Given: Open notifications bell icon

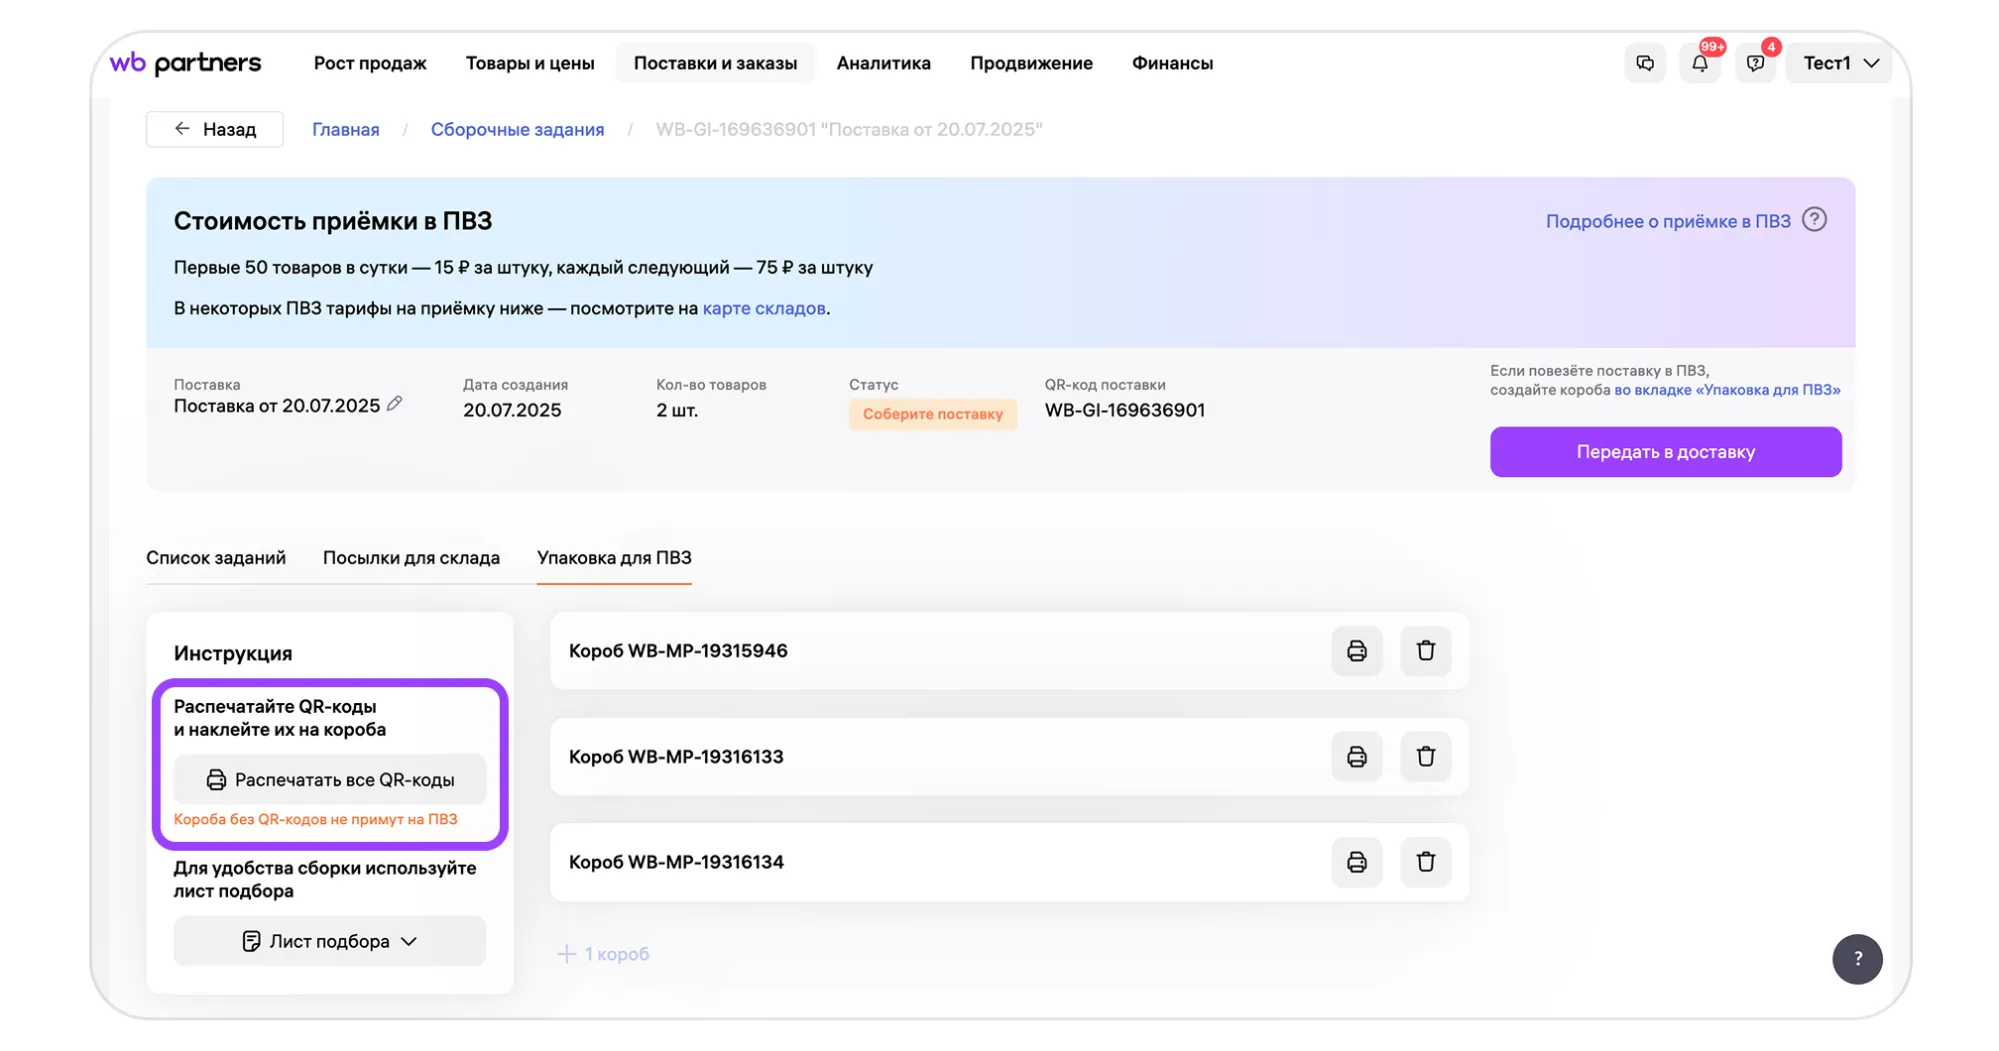Looking at the screenshot, I should pos(1699,64).
